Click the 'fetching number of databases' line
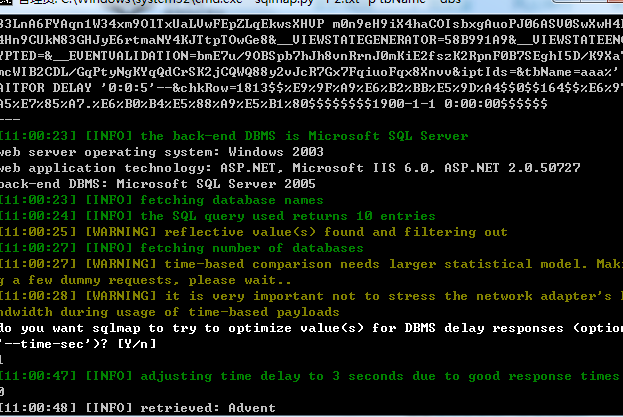The height and width of the screenshot is (417, 623). pyautogui.click(x=182, y=248)
